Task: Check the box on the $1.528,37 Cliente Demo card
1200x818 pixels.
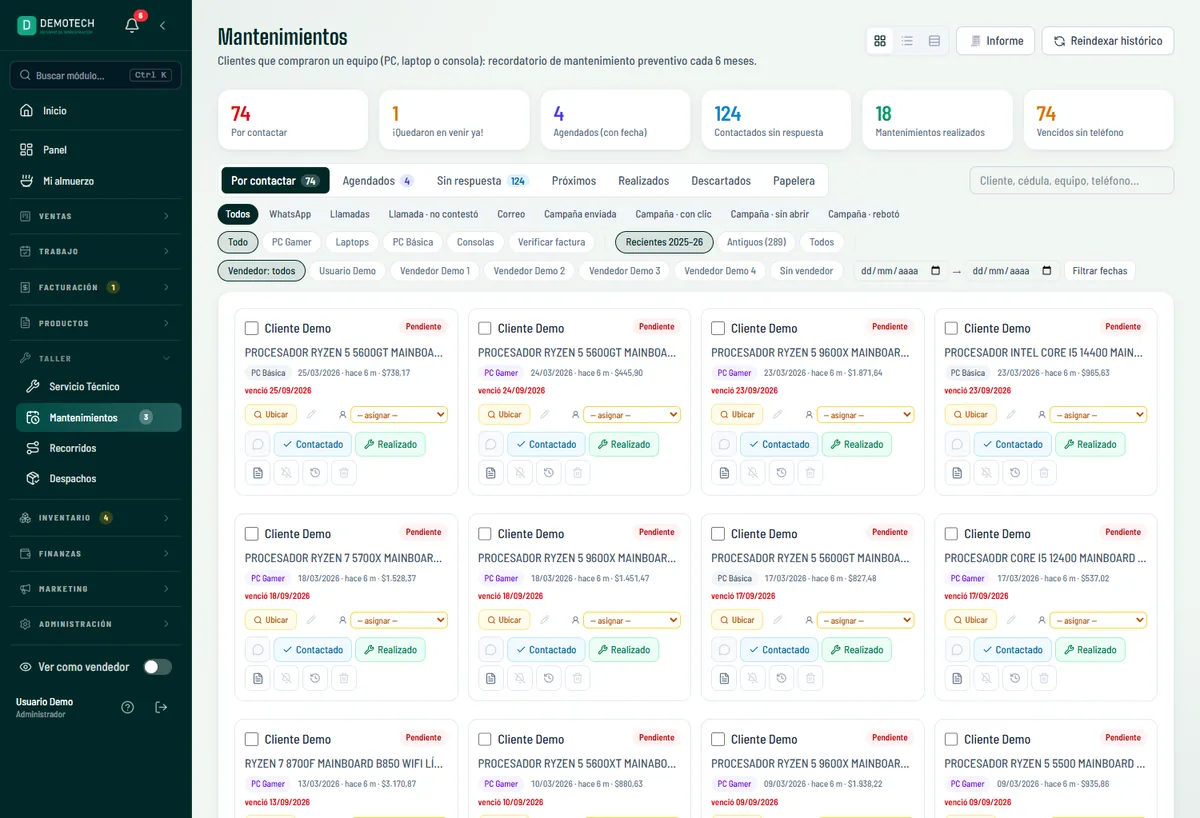Action: pyautogui.click(x=252, y=534)
